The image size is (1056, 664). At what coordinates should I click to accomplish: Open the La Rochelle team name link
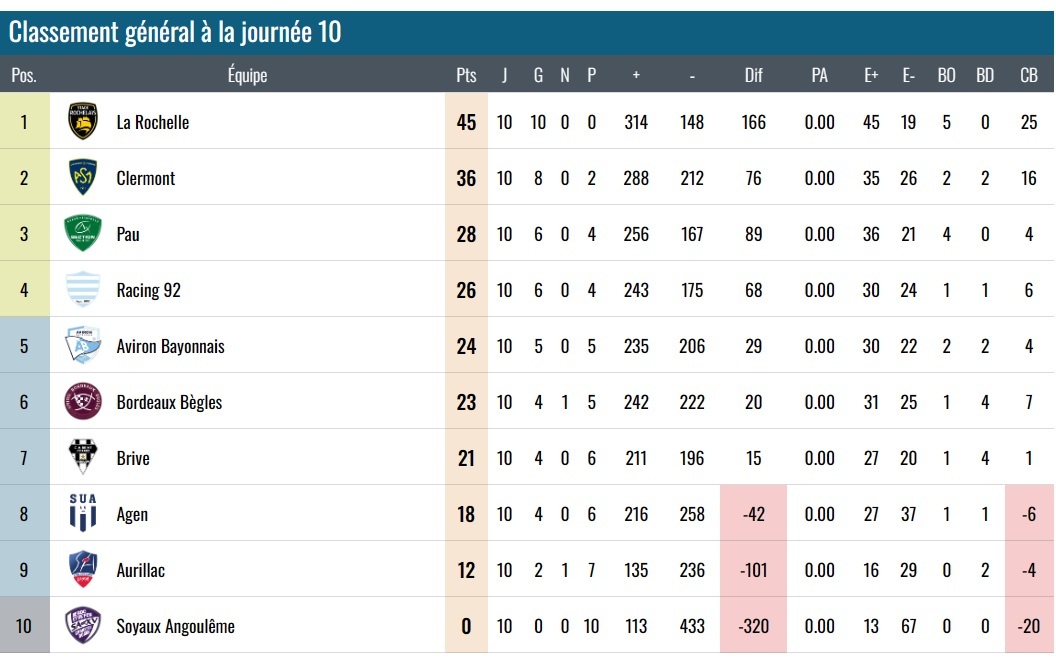pos(152,122)
